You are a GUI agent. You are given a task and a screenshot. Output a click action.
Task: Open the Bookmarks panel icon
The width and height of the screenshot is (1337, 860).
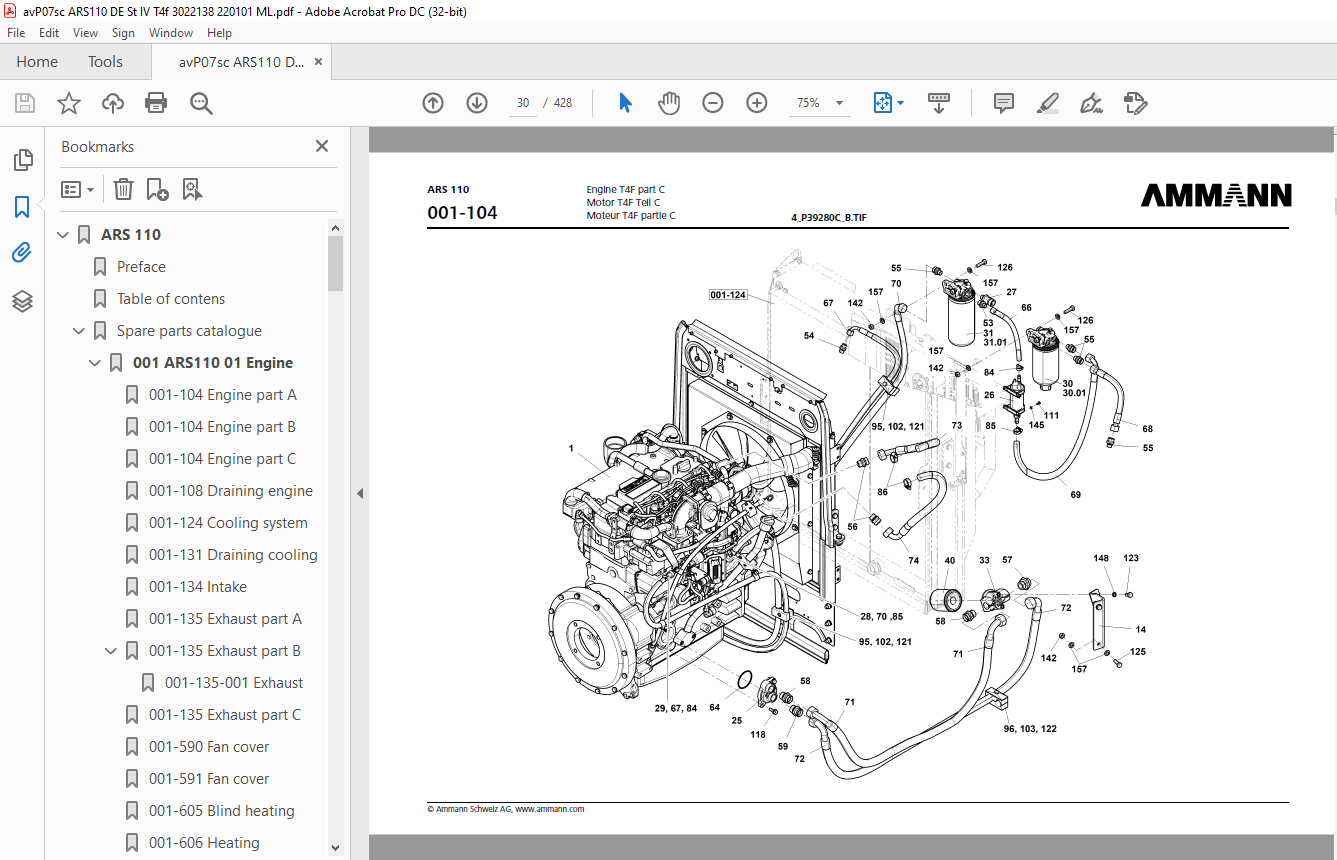pyautogui.click(x=22, y=207)
